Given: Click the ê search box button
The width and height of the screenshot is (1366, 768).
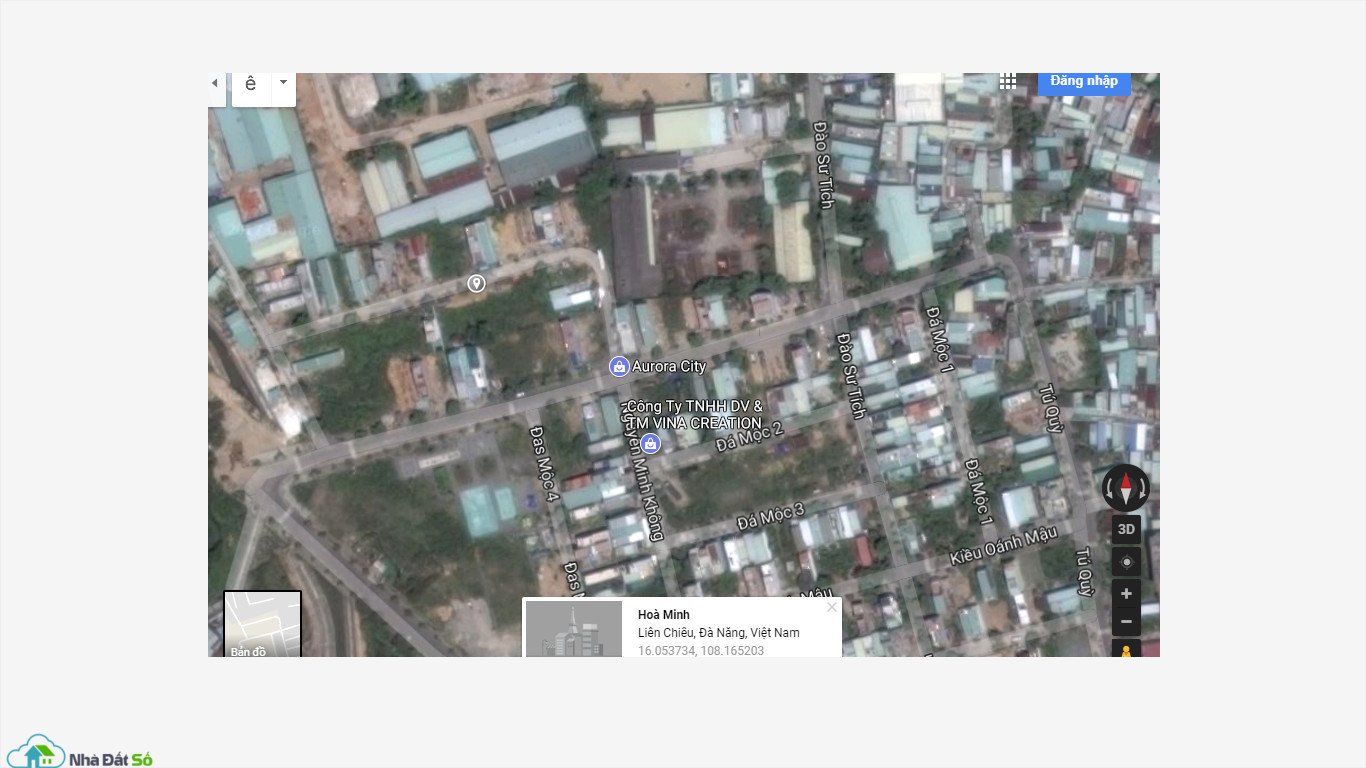Looking at the screenshot, I should [251, 84].
